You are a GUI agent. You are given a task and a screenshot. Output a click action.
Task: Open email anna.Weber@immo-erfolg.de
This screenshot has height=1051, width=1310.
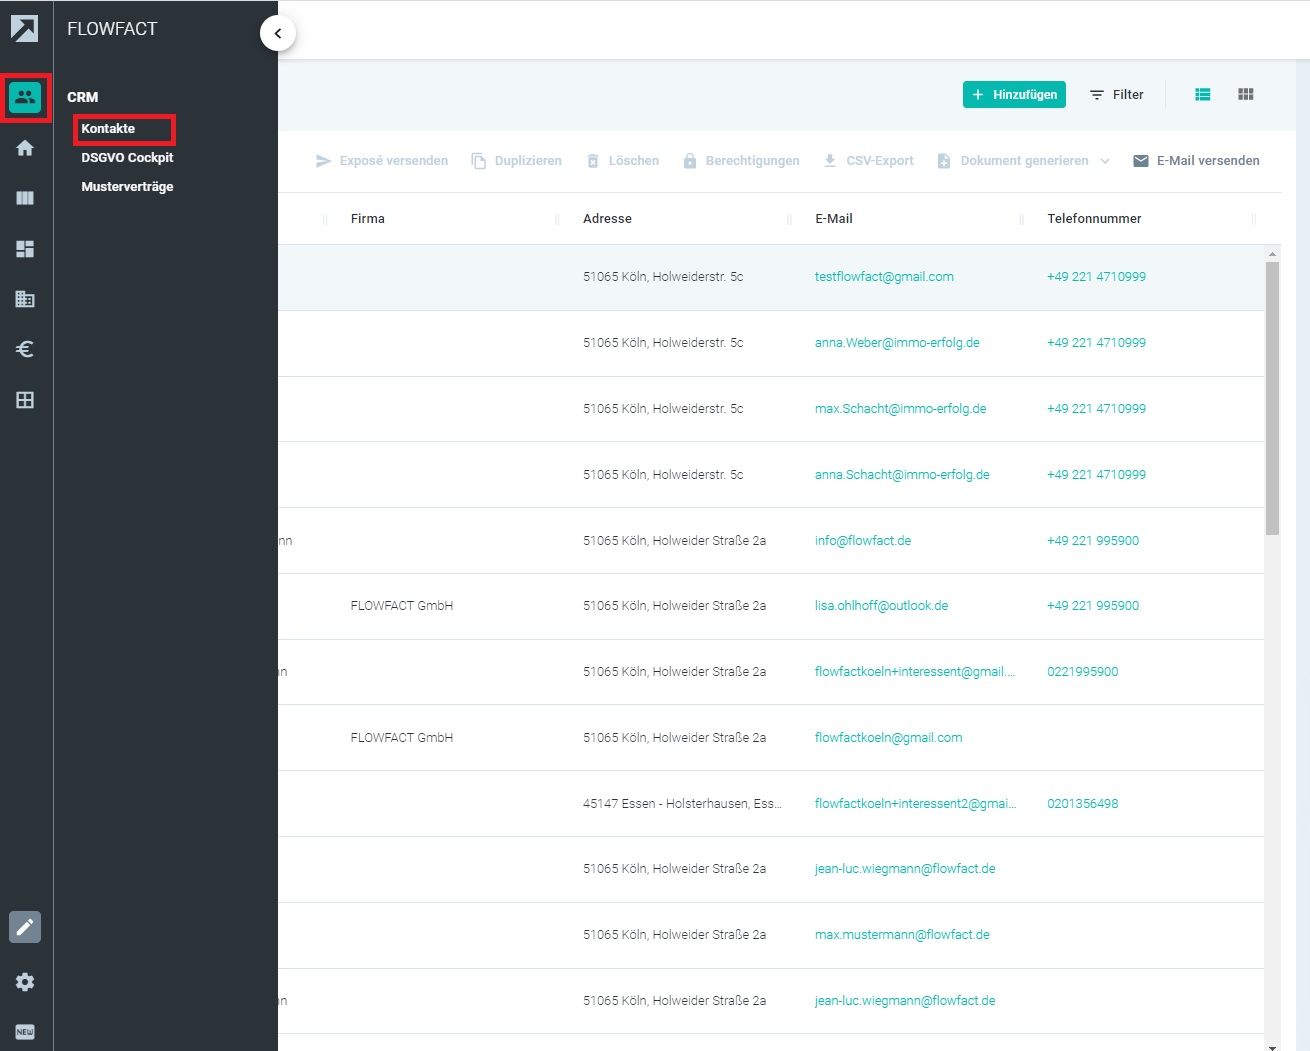pos(897,342)
